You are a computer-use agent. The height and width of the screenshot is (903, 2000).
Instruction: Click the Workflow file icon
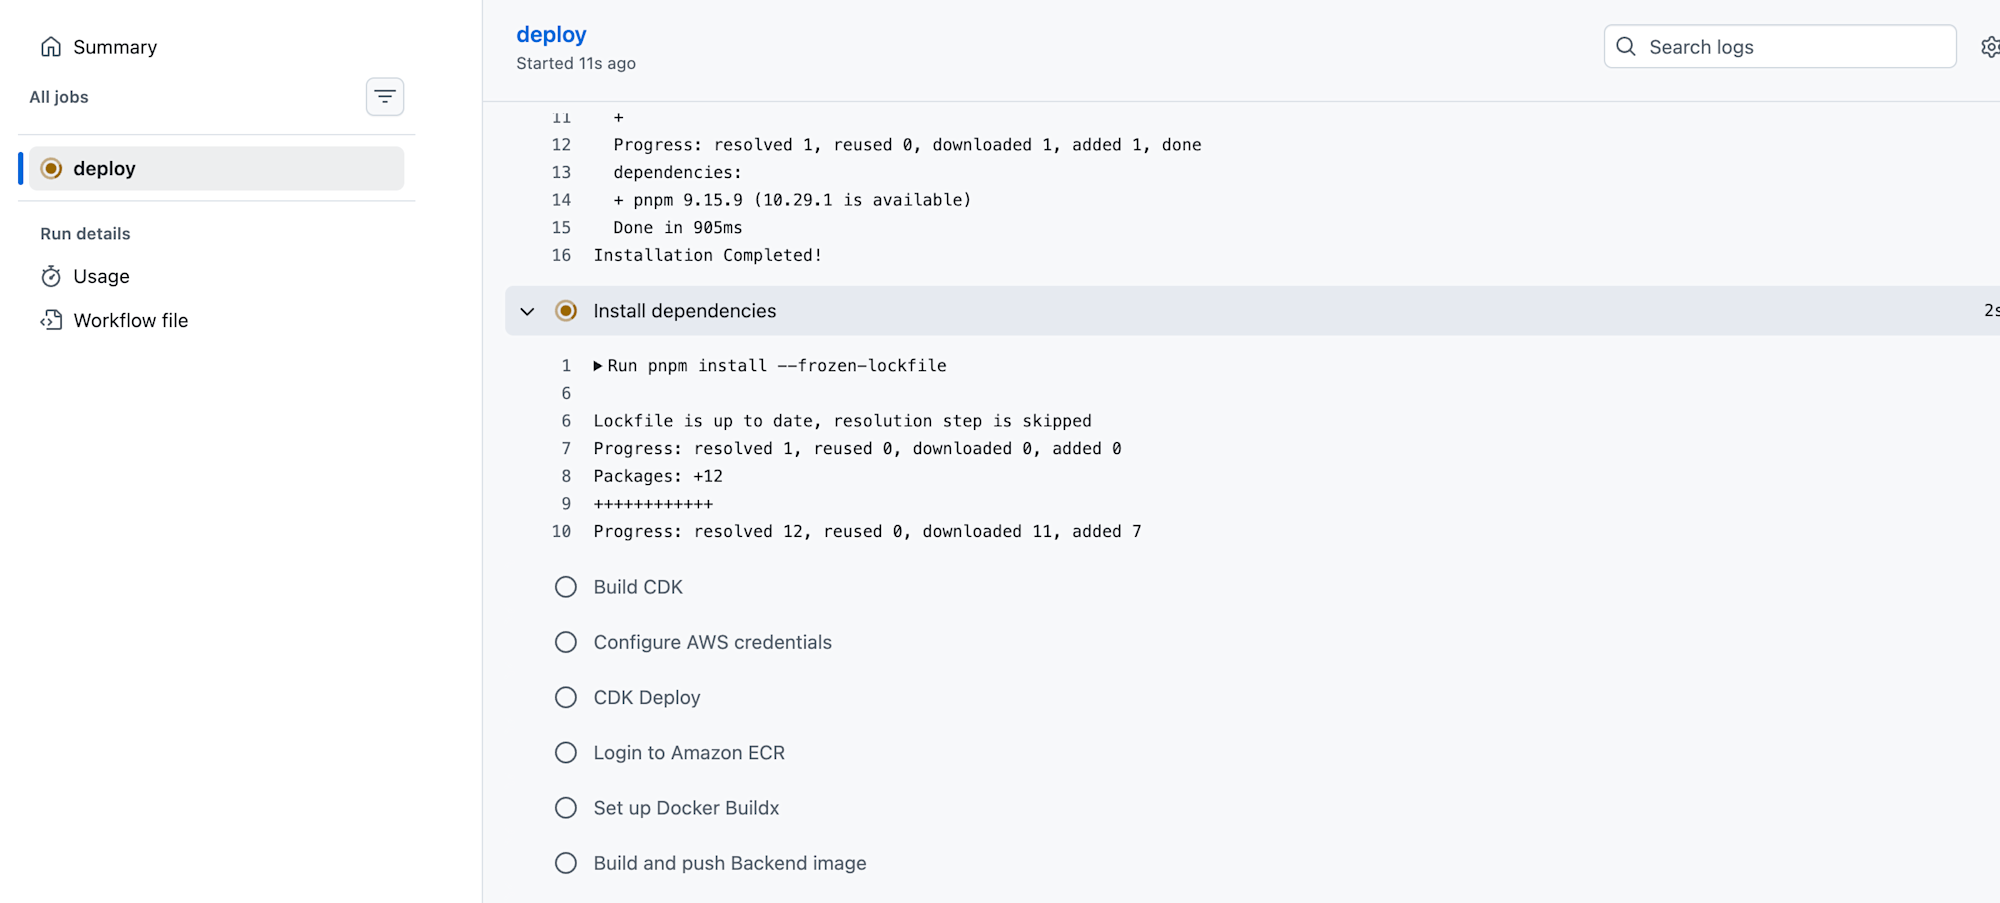(51, 321)
